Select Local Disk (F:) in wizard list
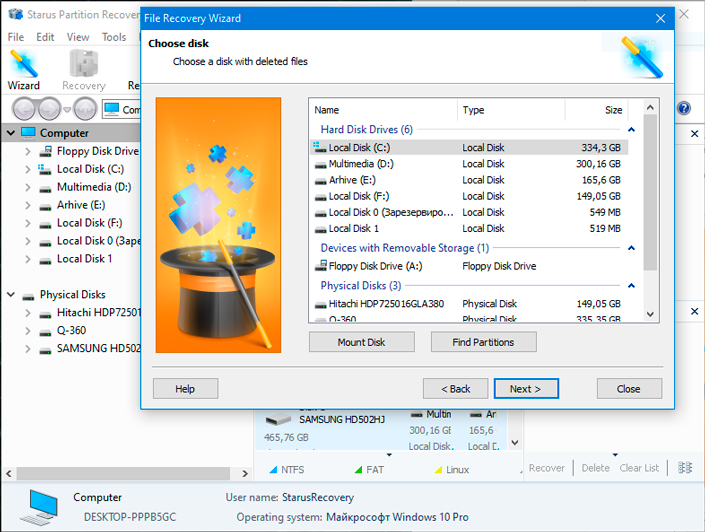705x532 pixels. 468,196
